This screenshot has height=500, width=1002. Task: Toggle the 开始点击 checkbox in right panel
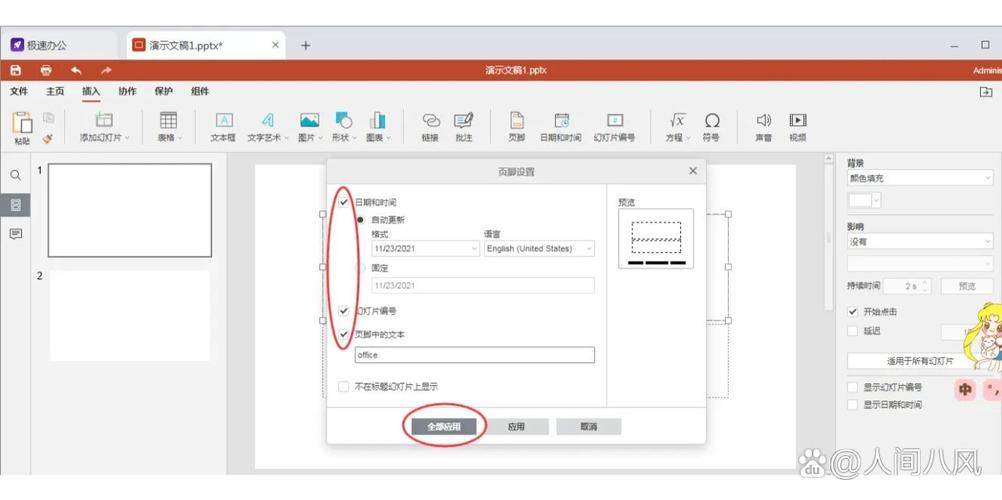tap(852, 311)
